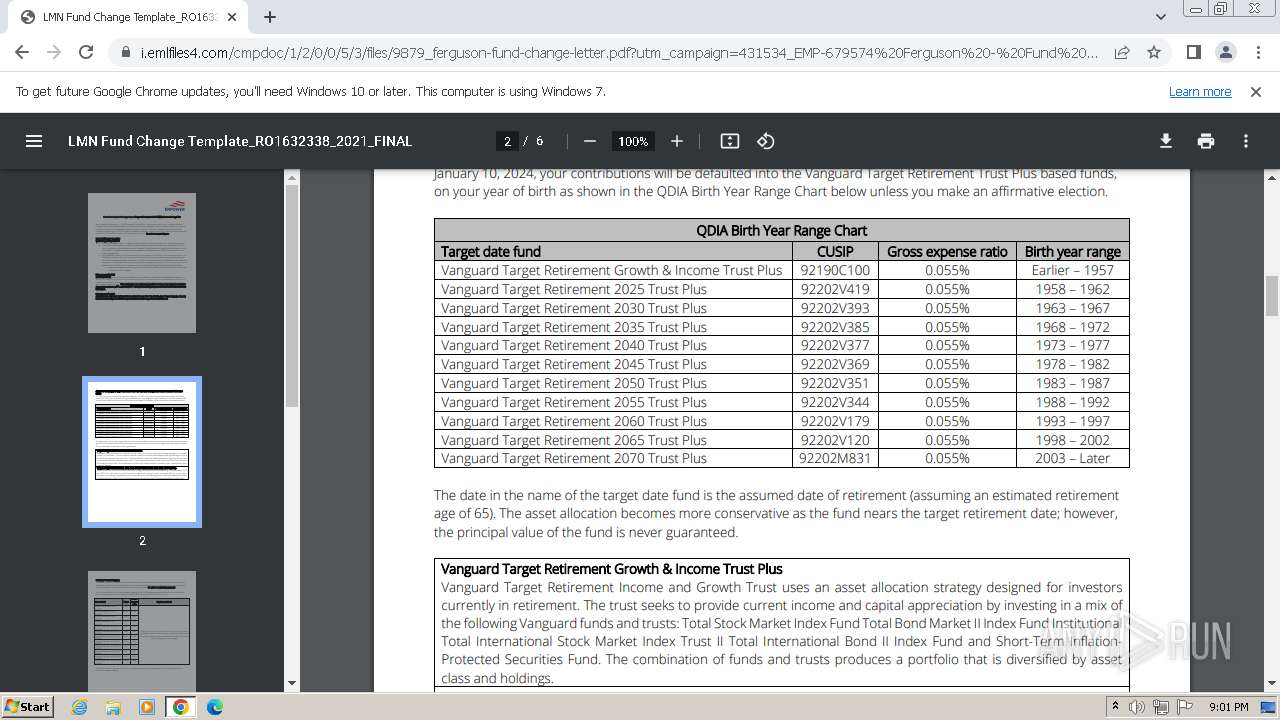Open Internet Explorer from taskbar
The image size is (1280, 720).
click(80, 707)
